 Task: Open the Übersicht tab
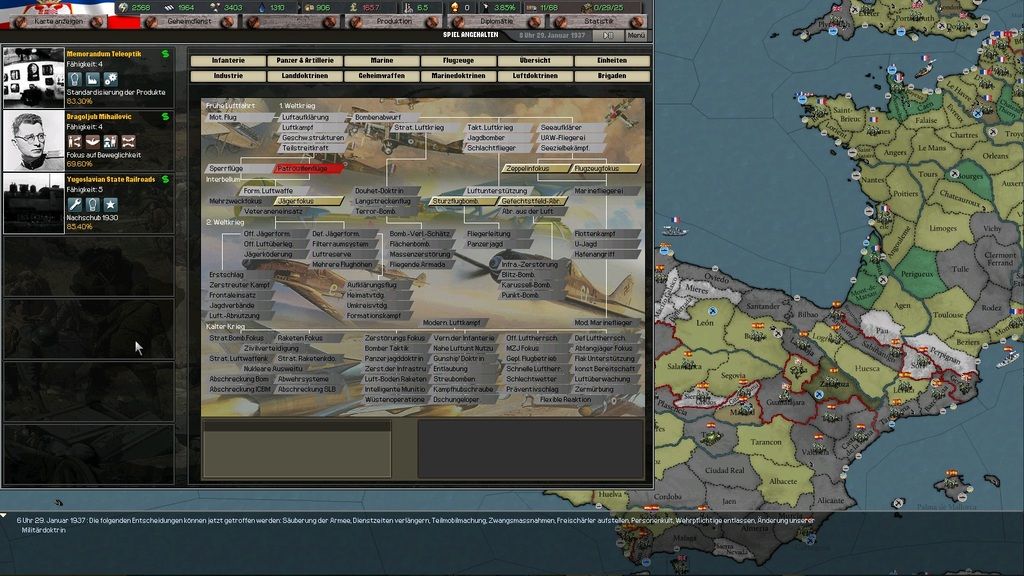(536, 61)
